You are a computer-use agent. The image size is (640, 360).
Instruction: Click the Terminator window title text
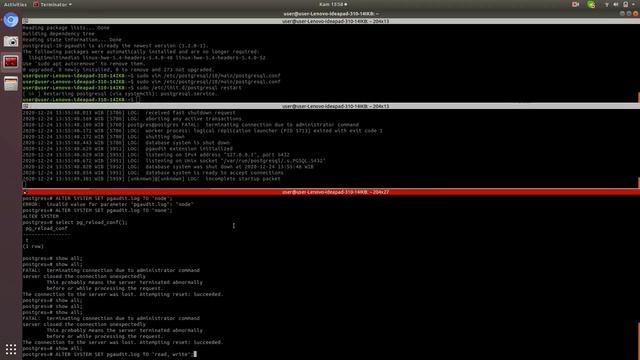[331, 14]
